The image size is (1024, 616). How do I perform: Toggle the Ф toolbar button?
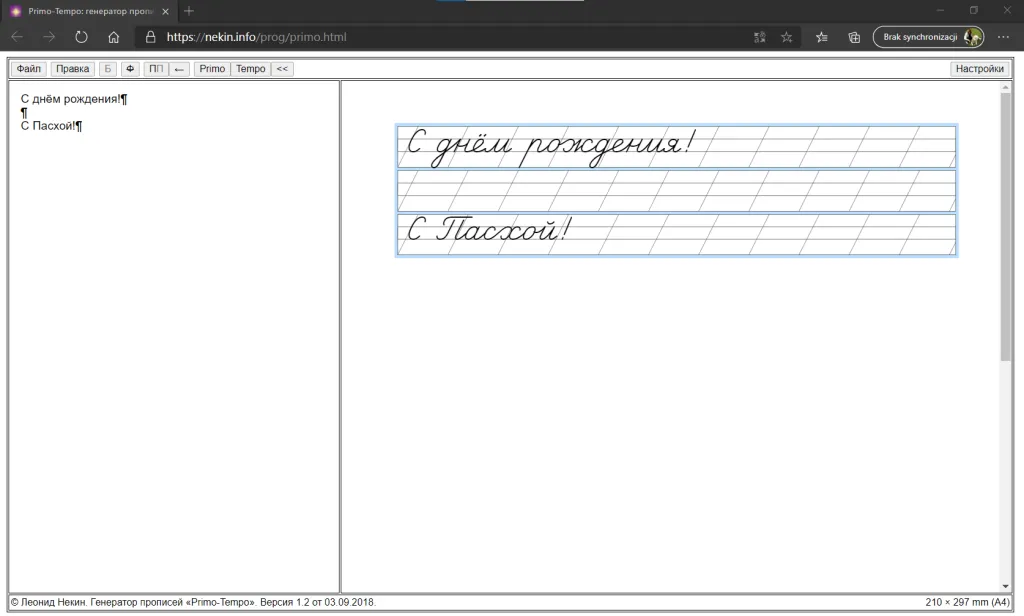pyautogui.click(x=130, y=69)
